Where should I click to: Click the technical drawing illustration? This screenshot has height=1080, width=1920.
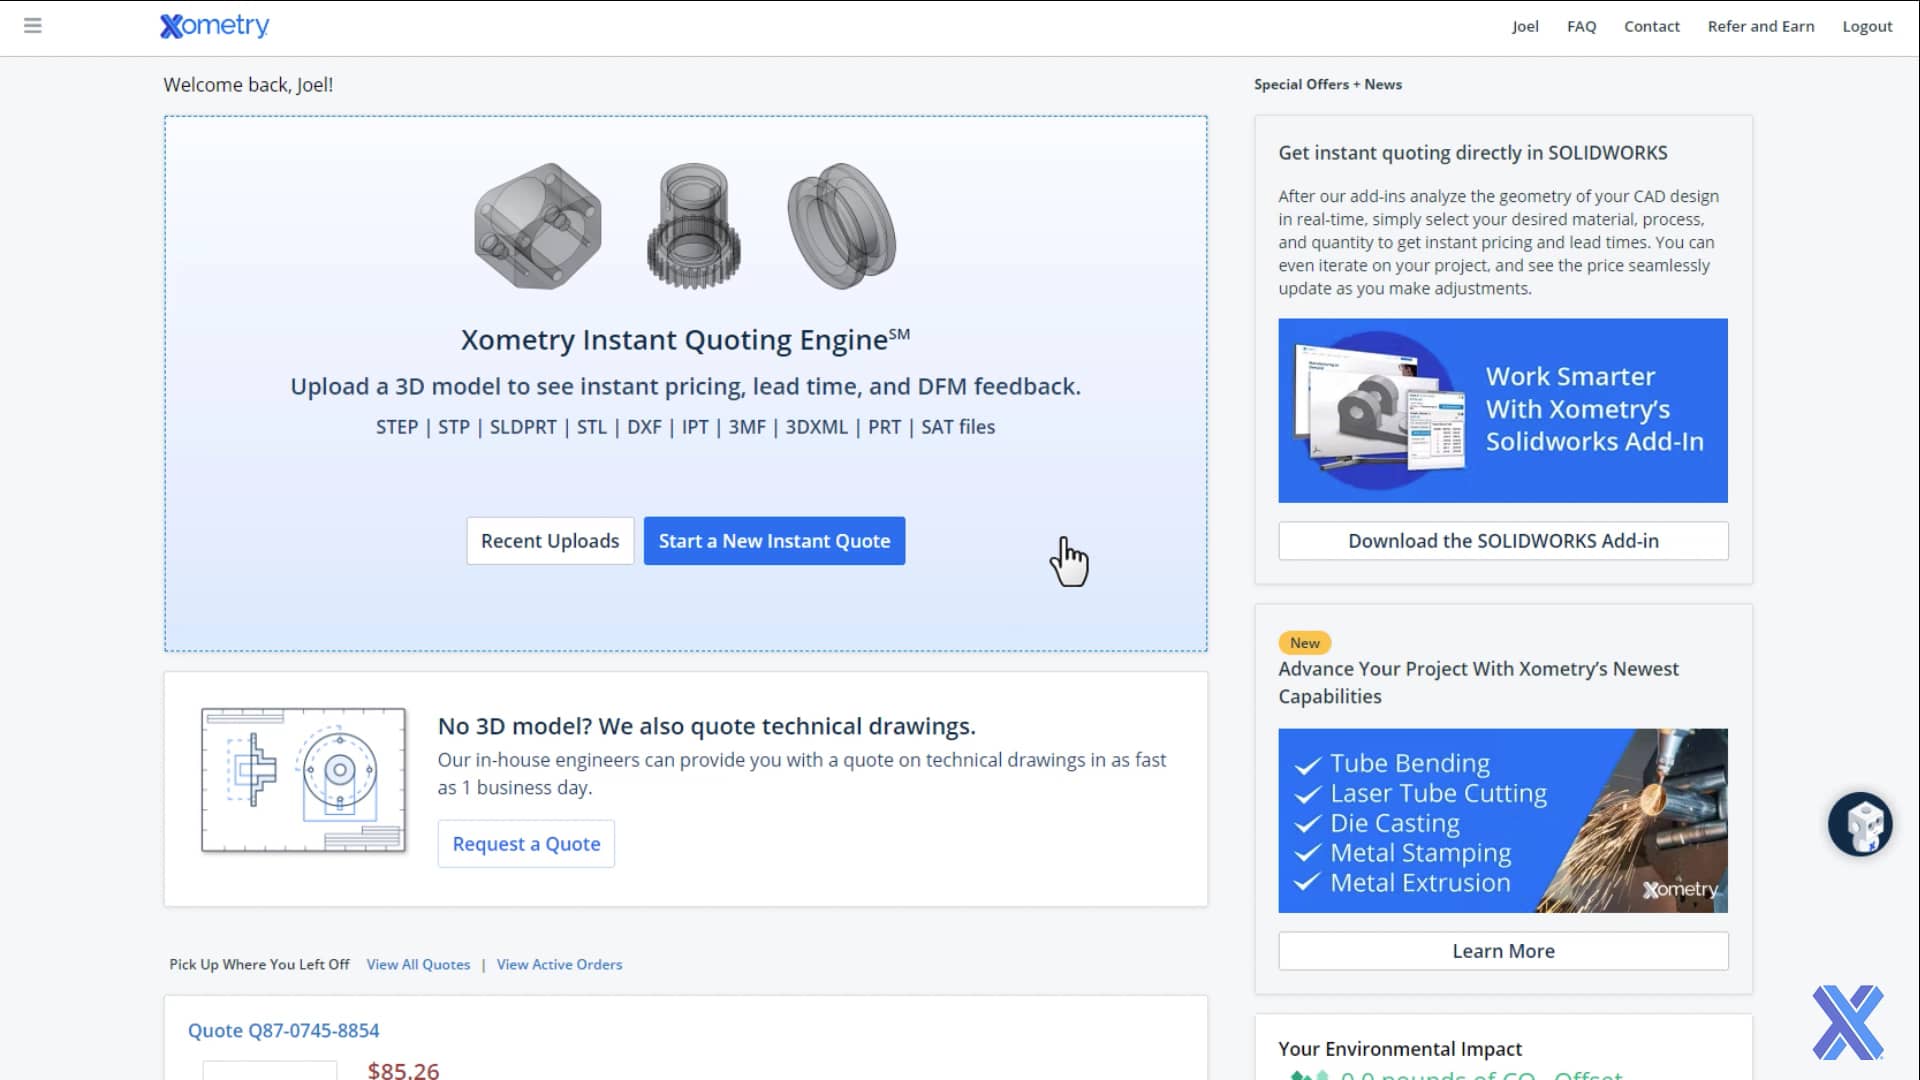pos(303,779)
